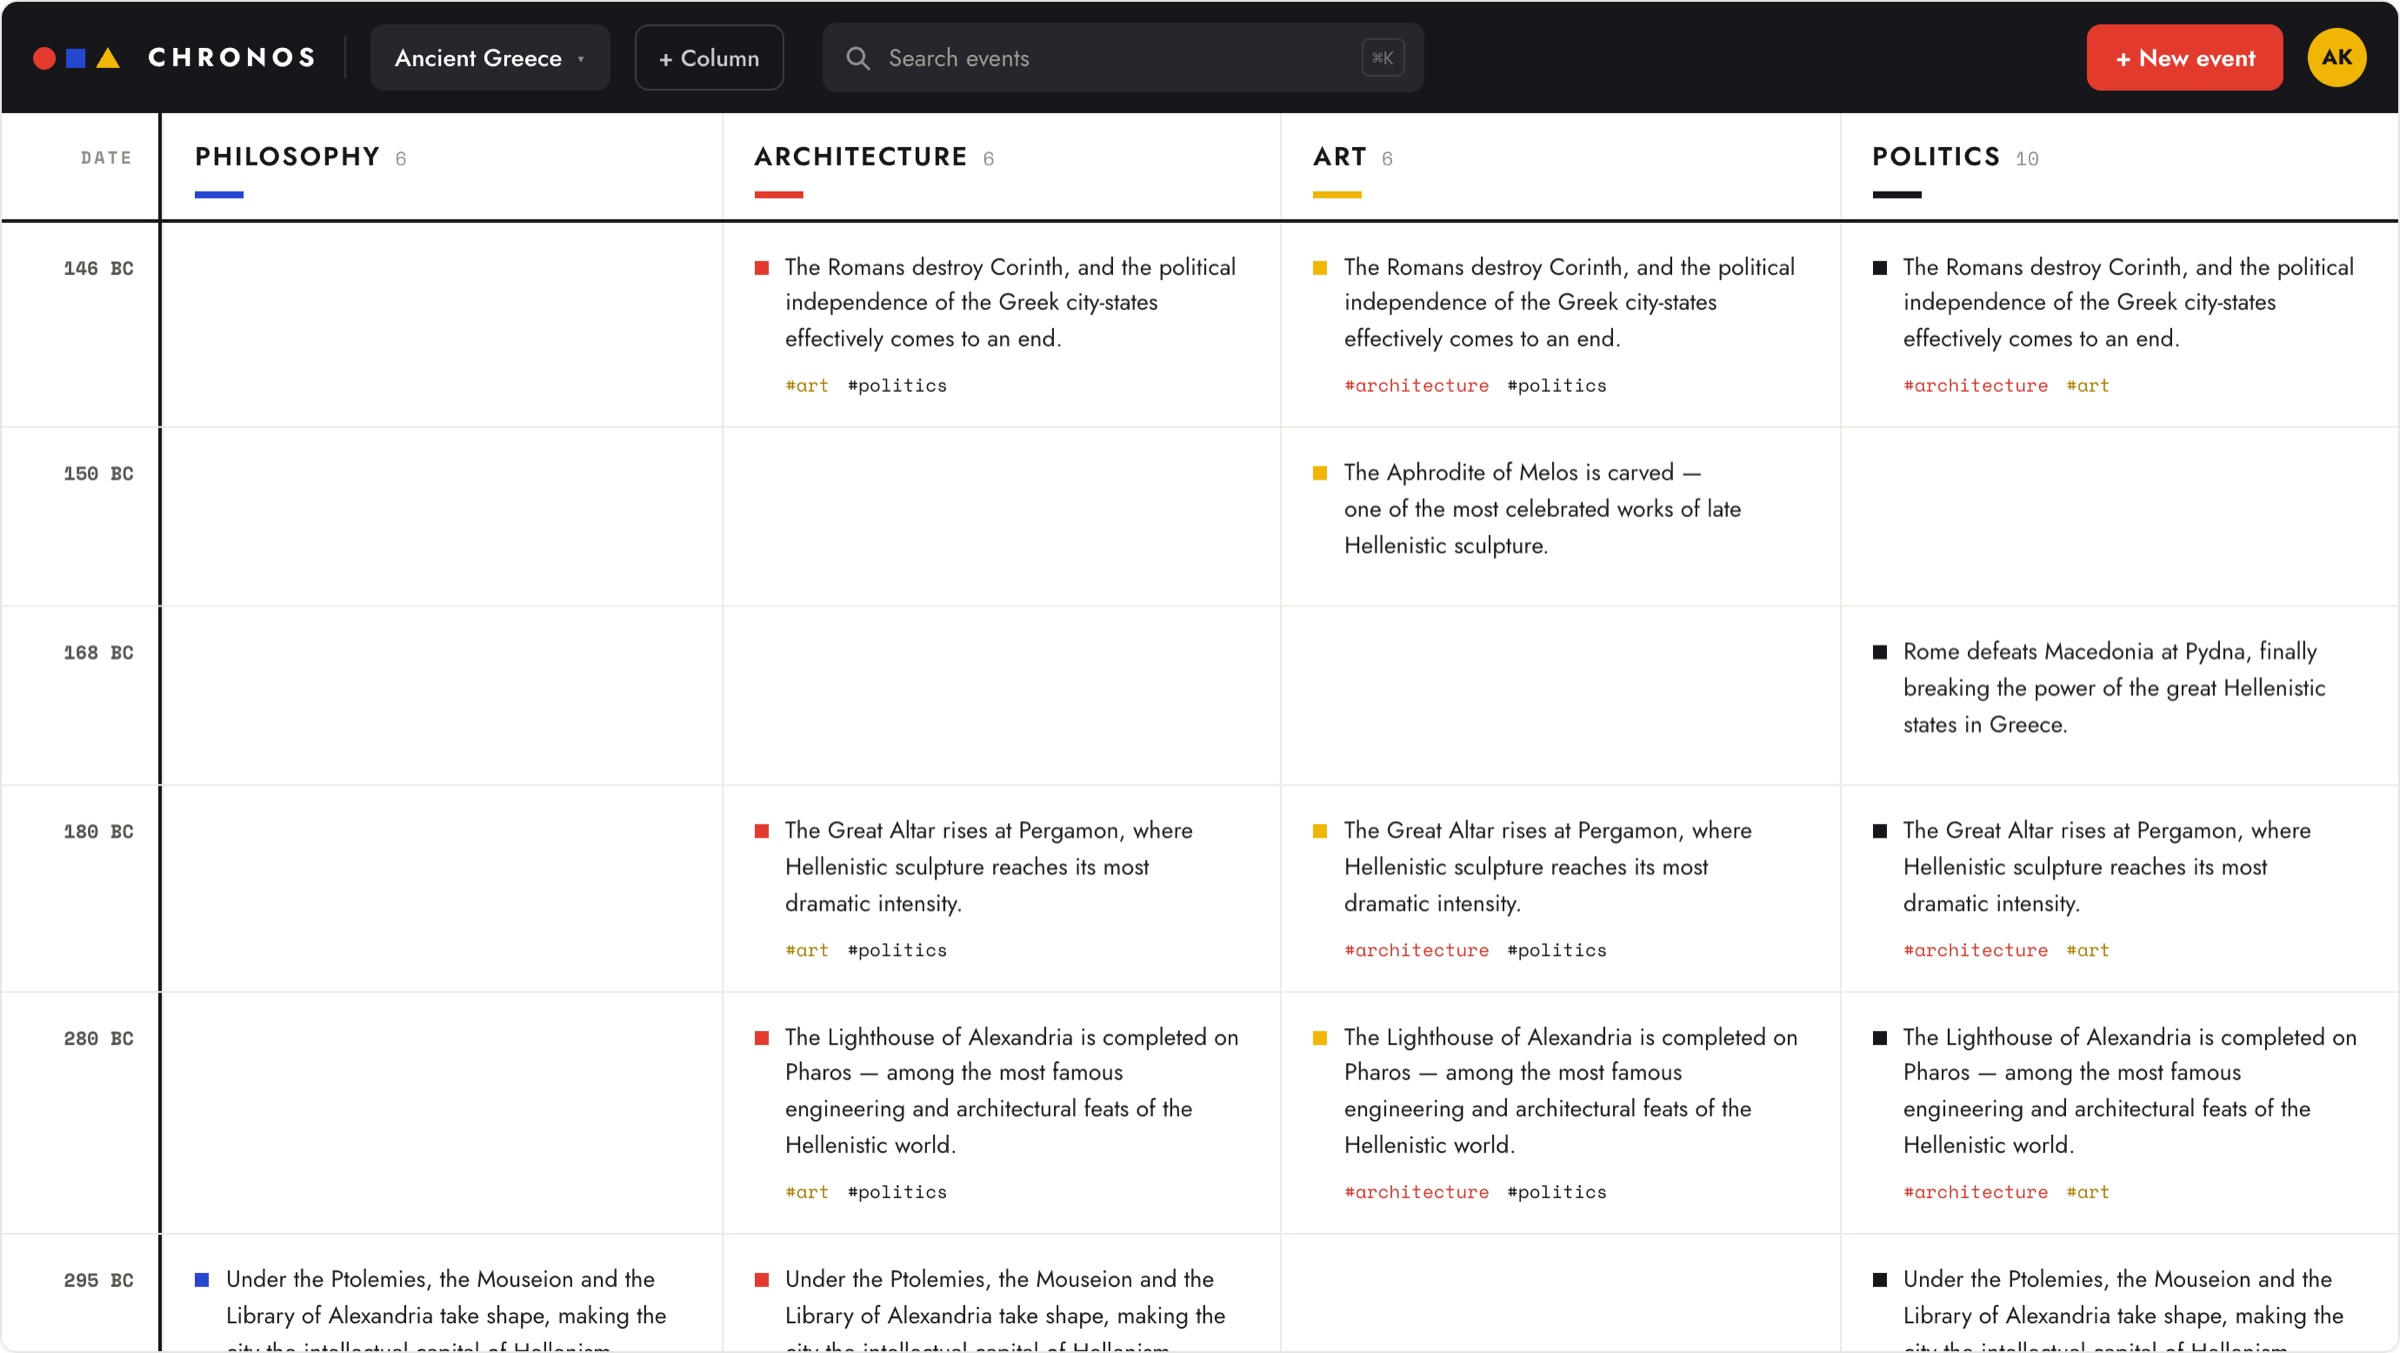
Task: Click the blue square logo icon
Action: click(76, 58)
